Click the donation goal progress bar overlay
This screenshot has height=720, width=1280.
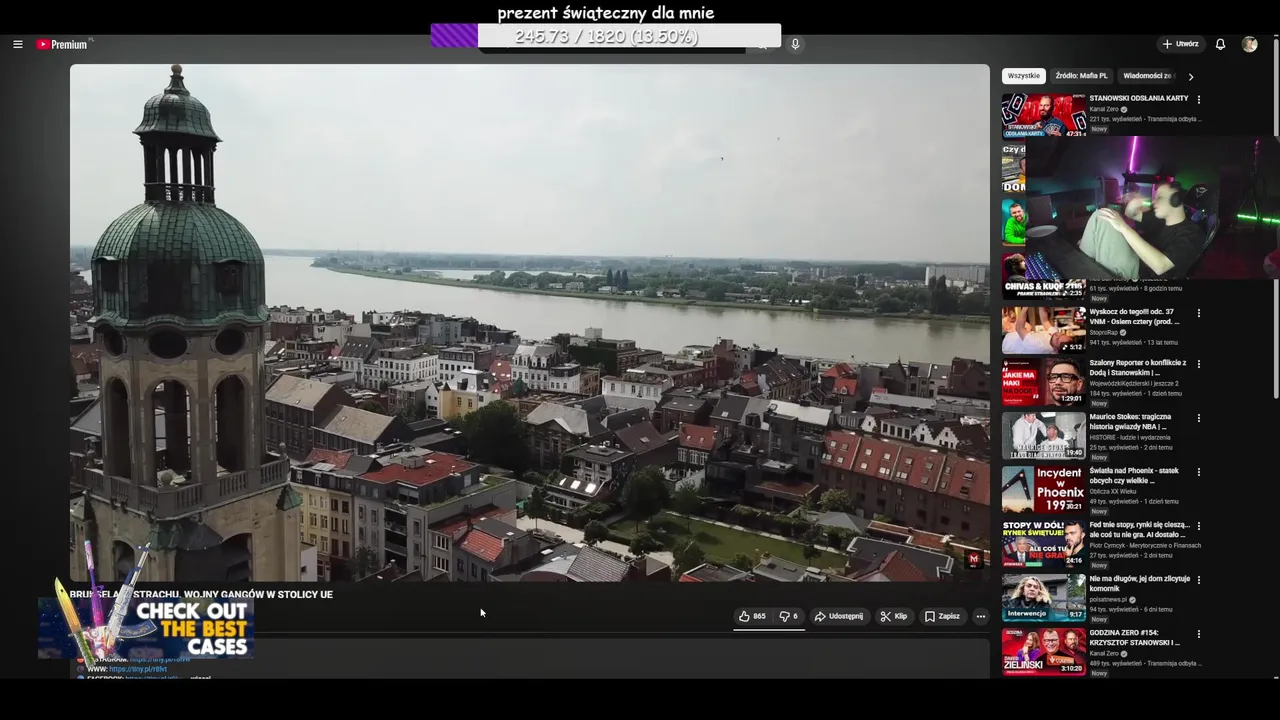click(606, 36)
